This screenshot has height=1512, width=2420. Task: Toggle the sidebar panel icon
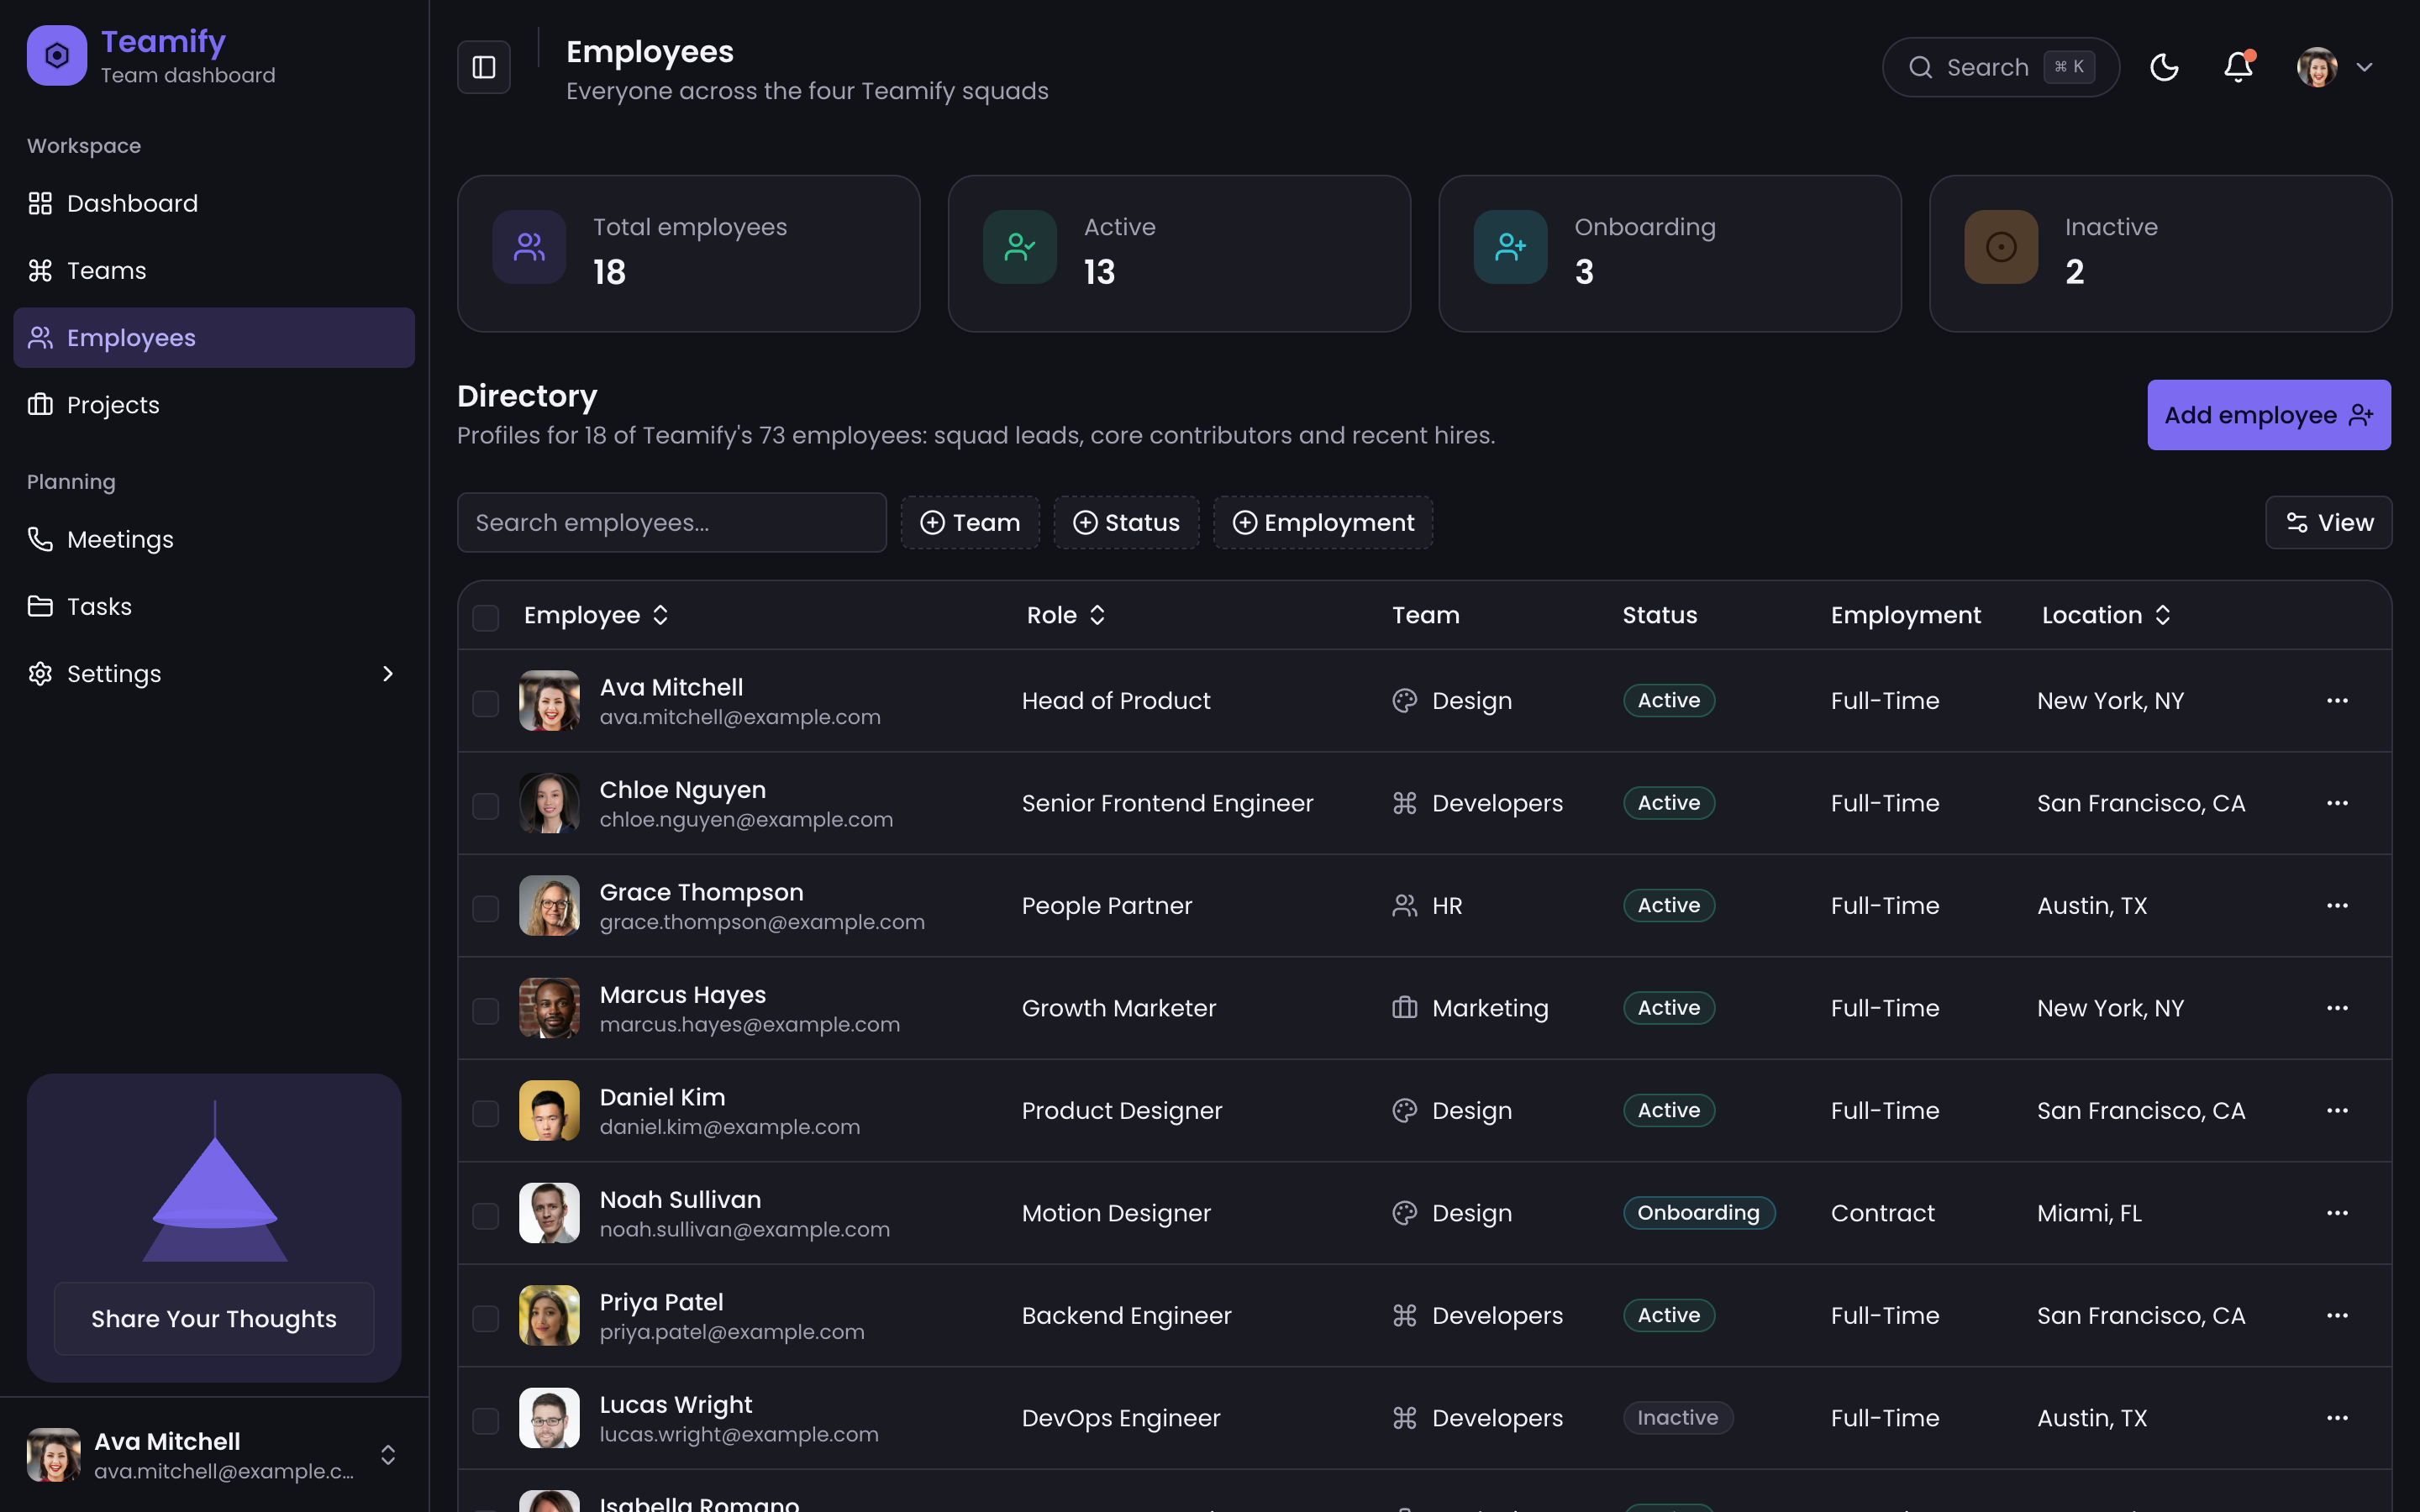[x=484, y=67]
